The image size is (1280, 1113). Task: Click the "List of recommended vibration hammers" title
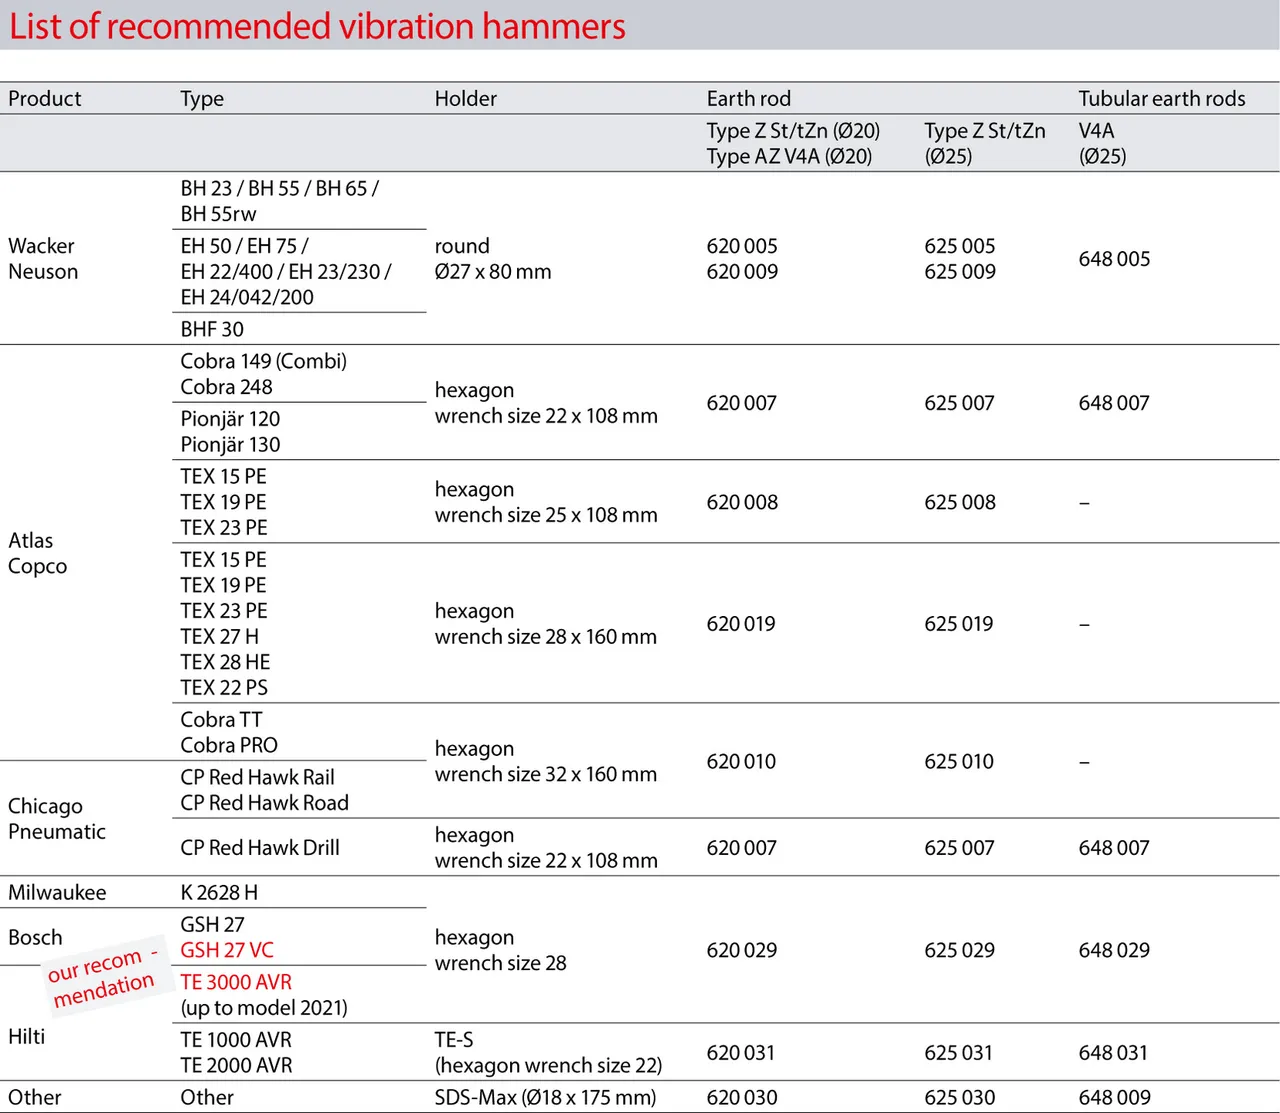317,26
